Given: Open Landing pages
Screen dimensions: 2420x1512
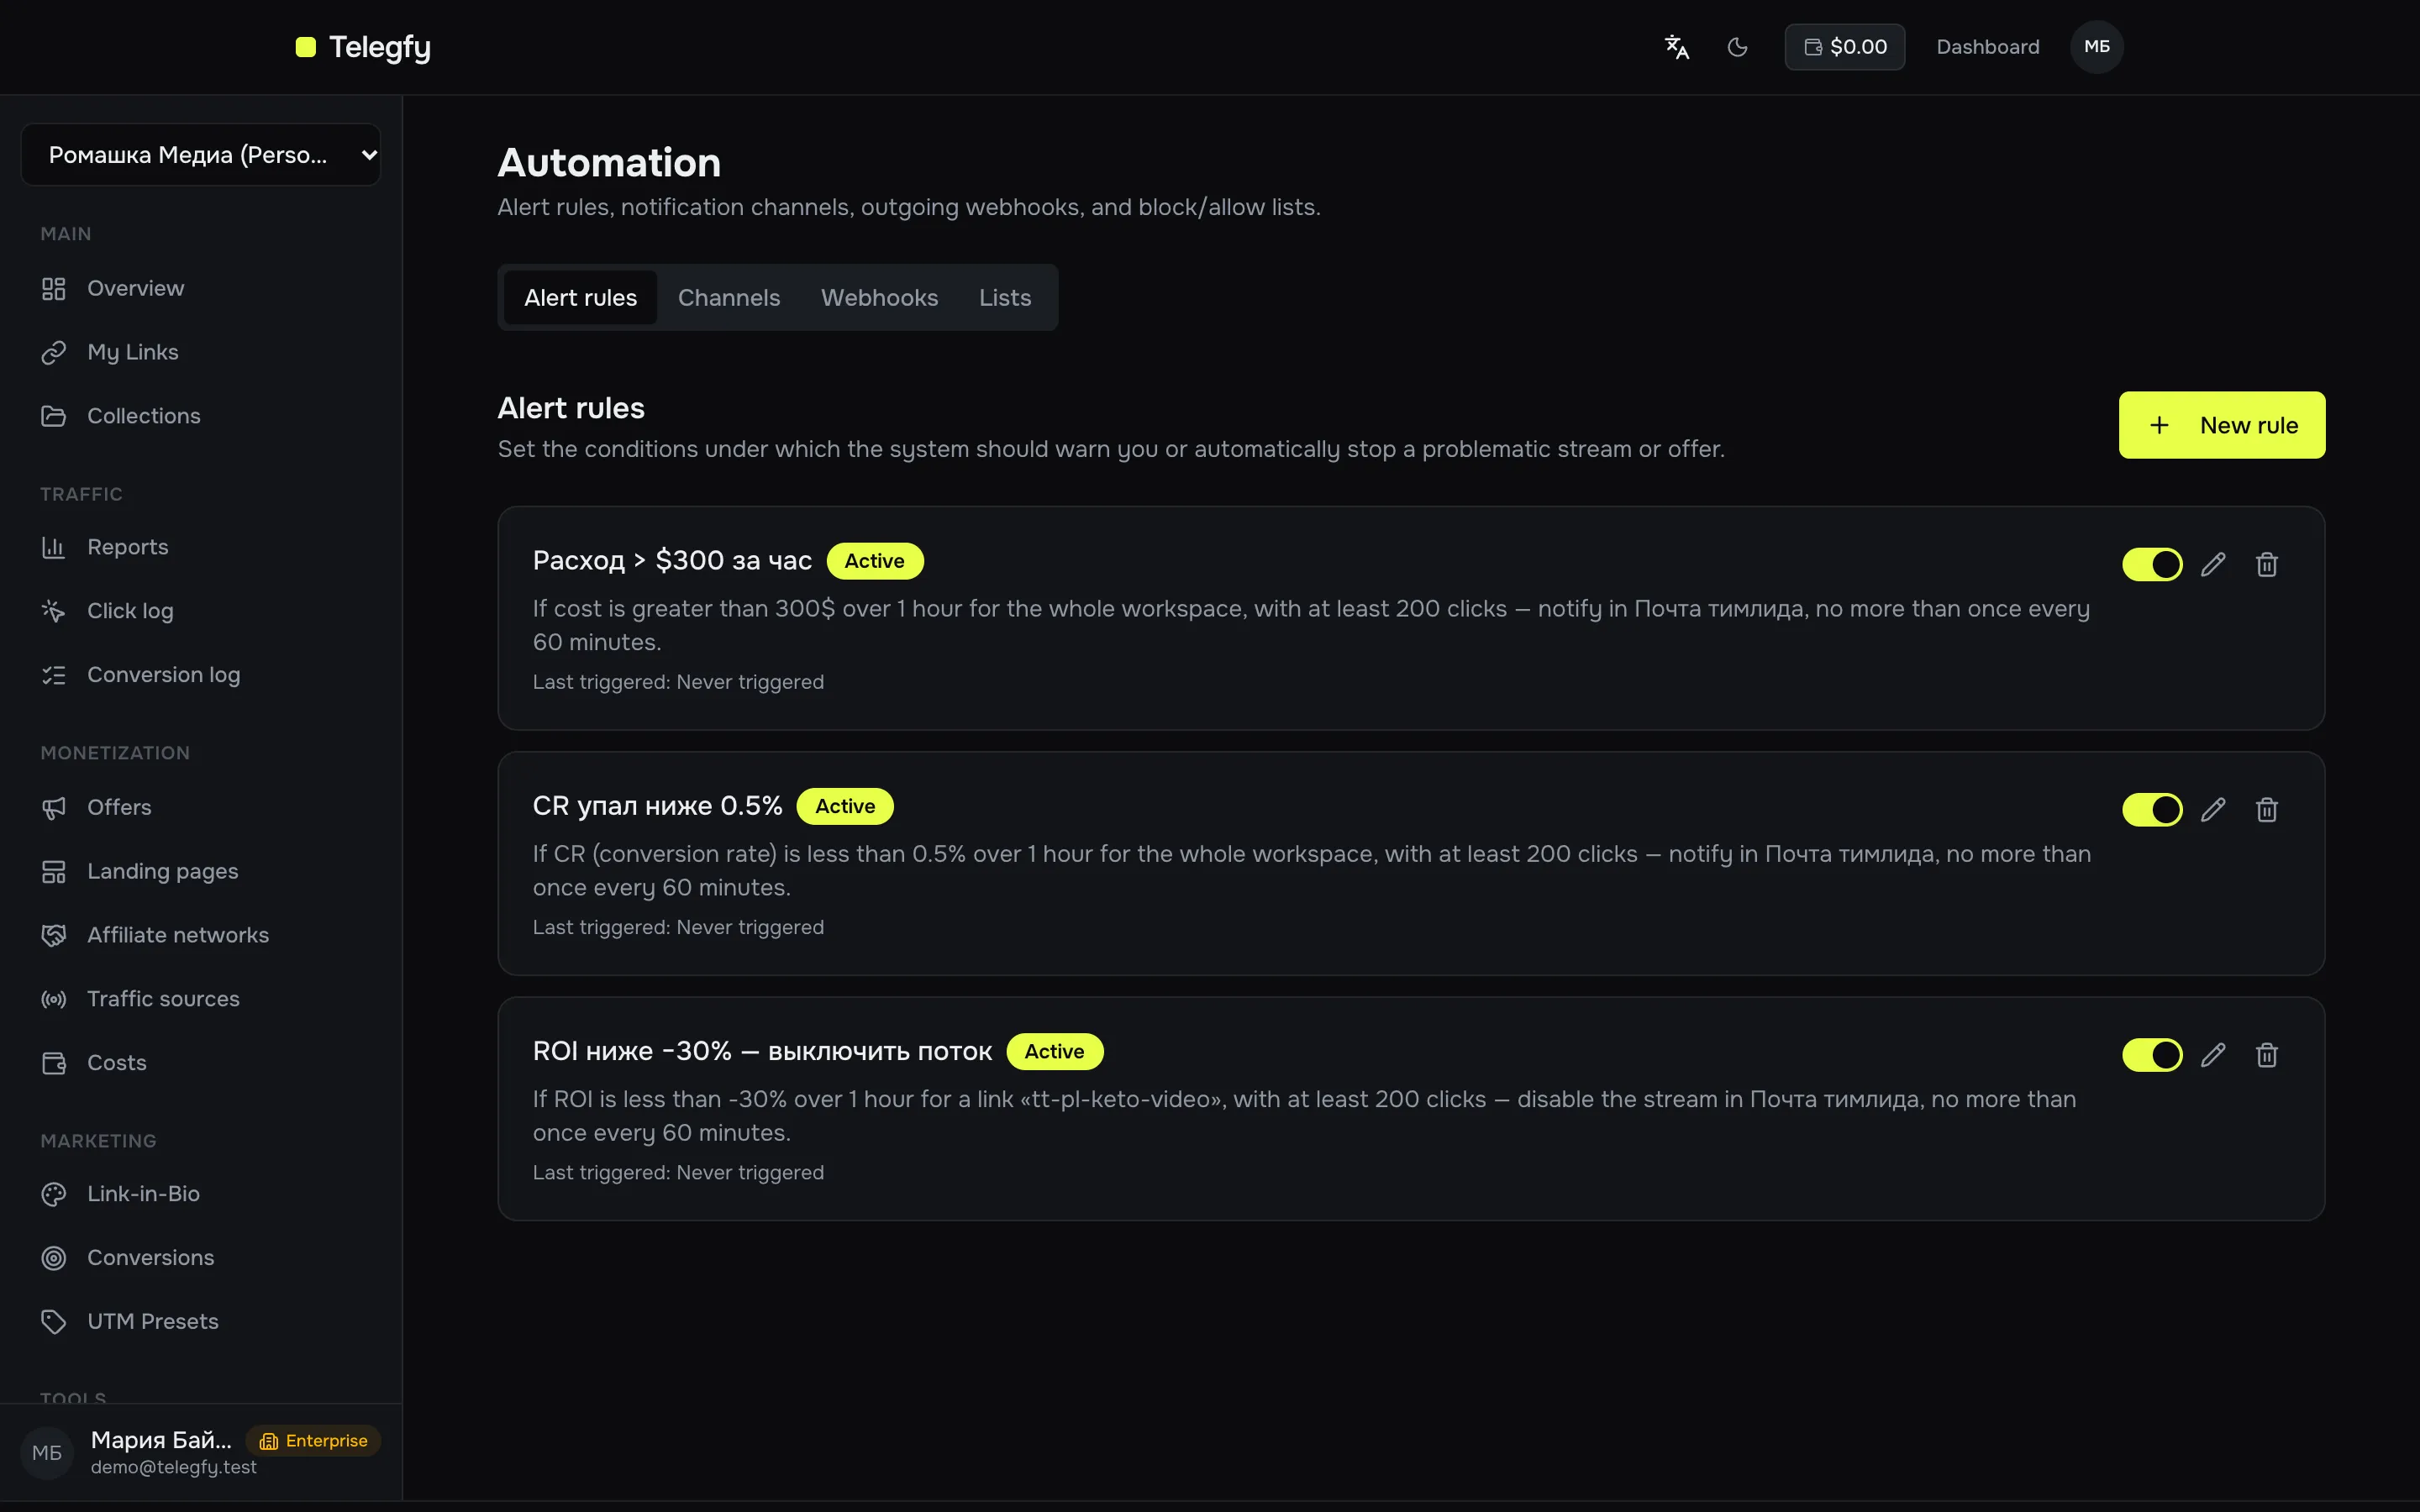Looking at the screenshot, I should [201, 871].
